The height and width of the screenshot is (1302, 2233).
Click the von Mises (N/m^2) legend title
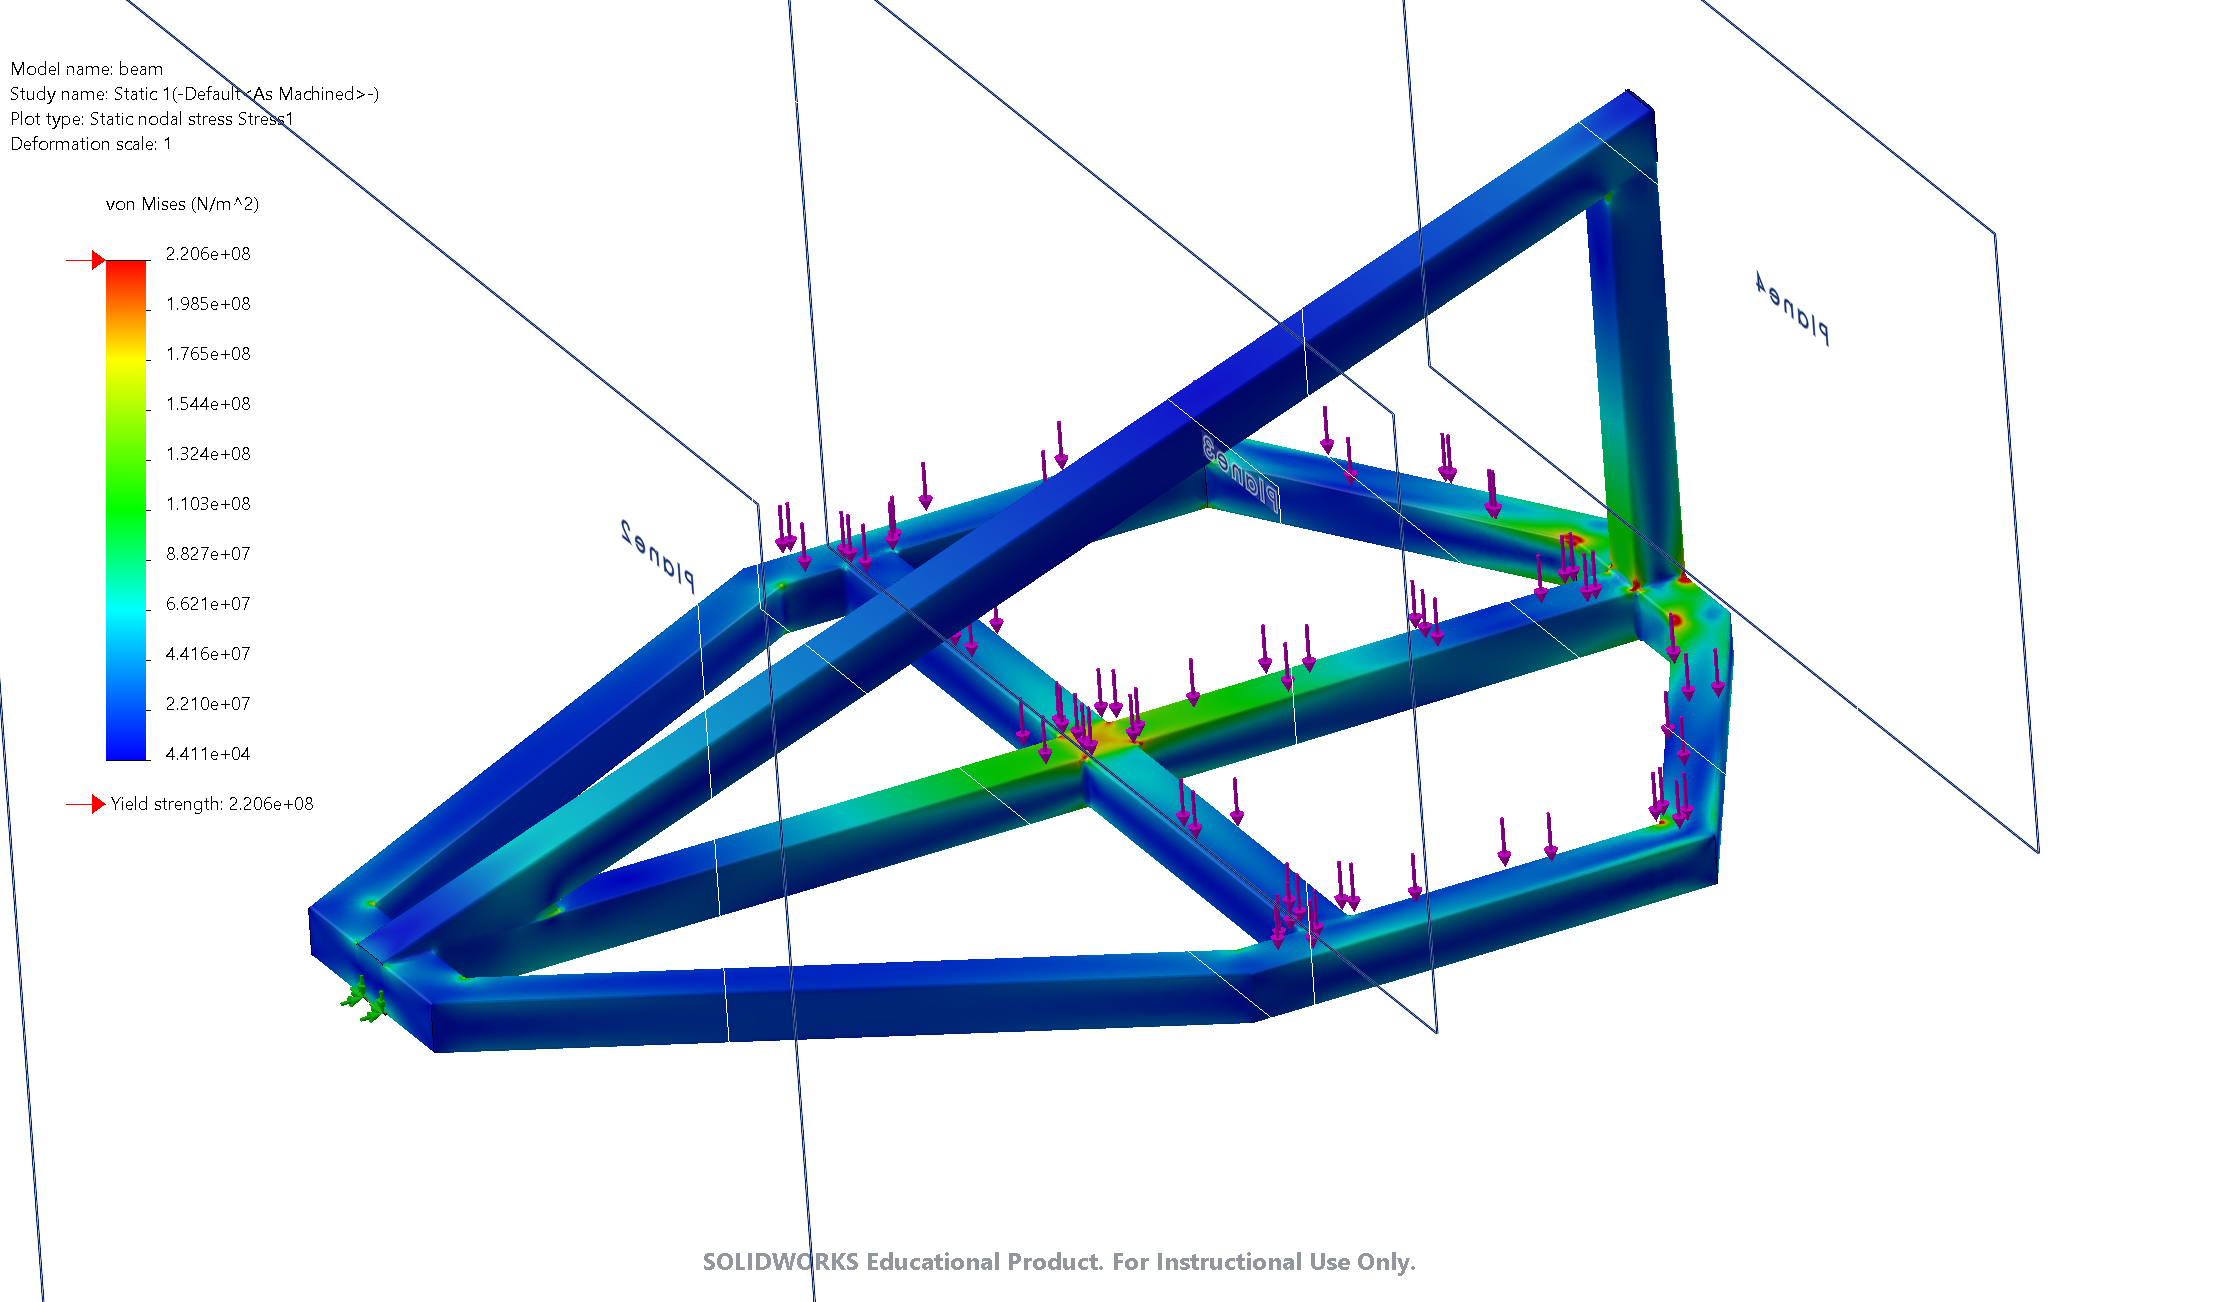click(182, 204)
